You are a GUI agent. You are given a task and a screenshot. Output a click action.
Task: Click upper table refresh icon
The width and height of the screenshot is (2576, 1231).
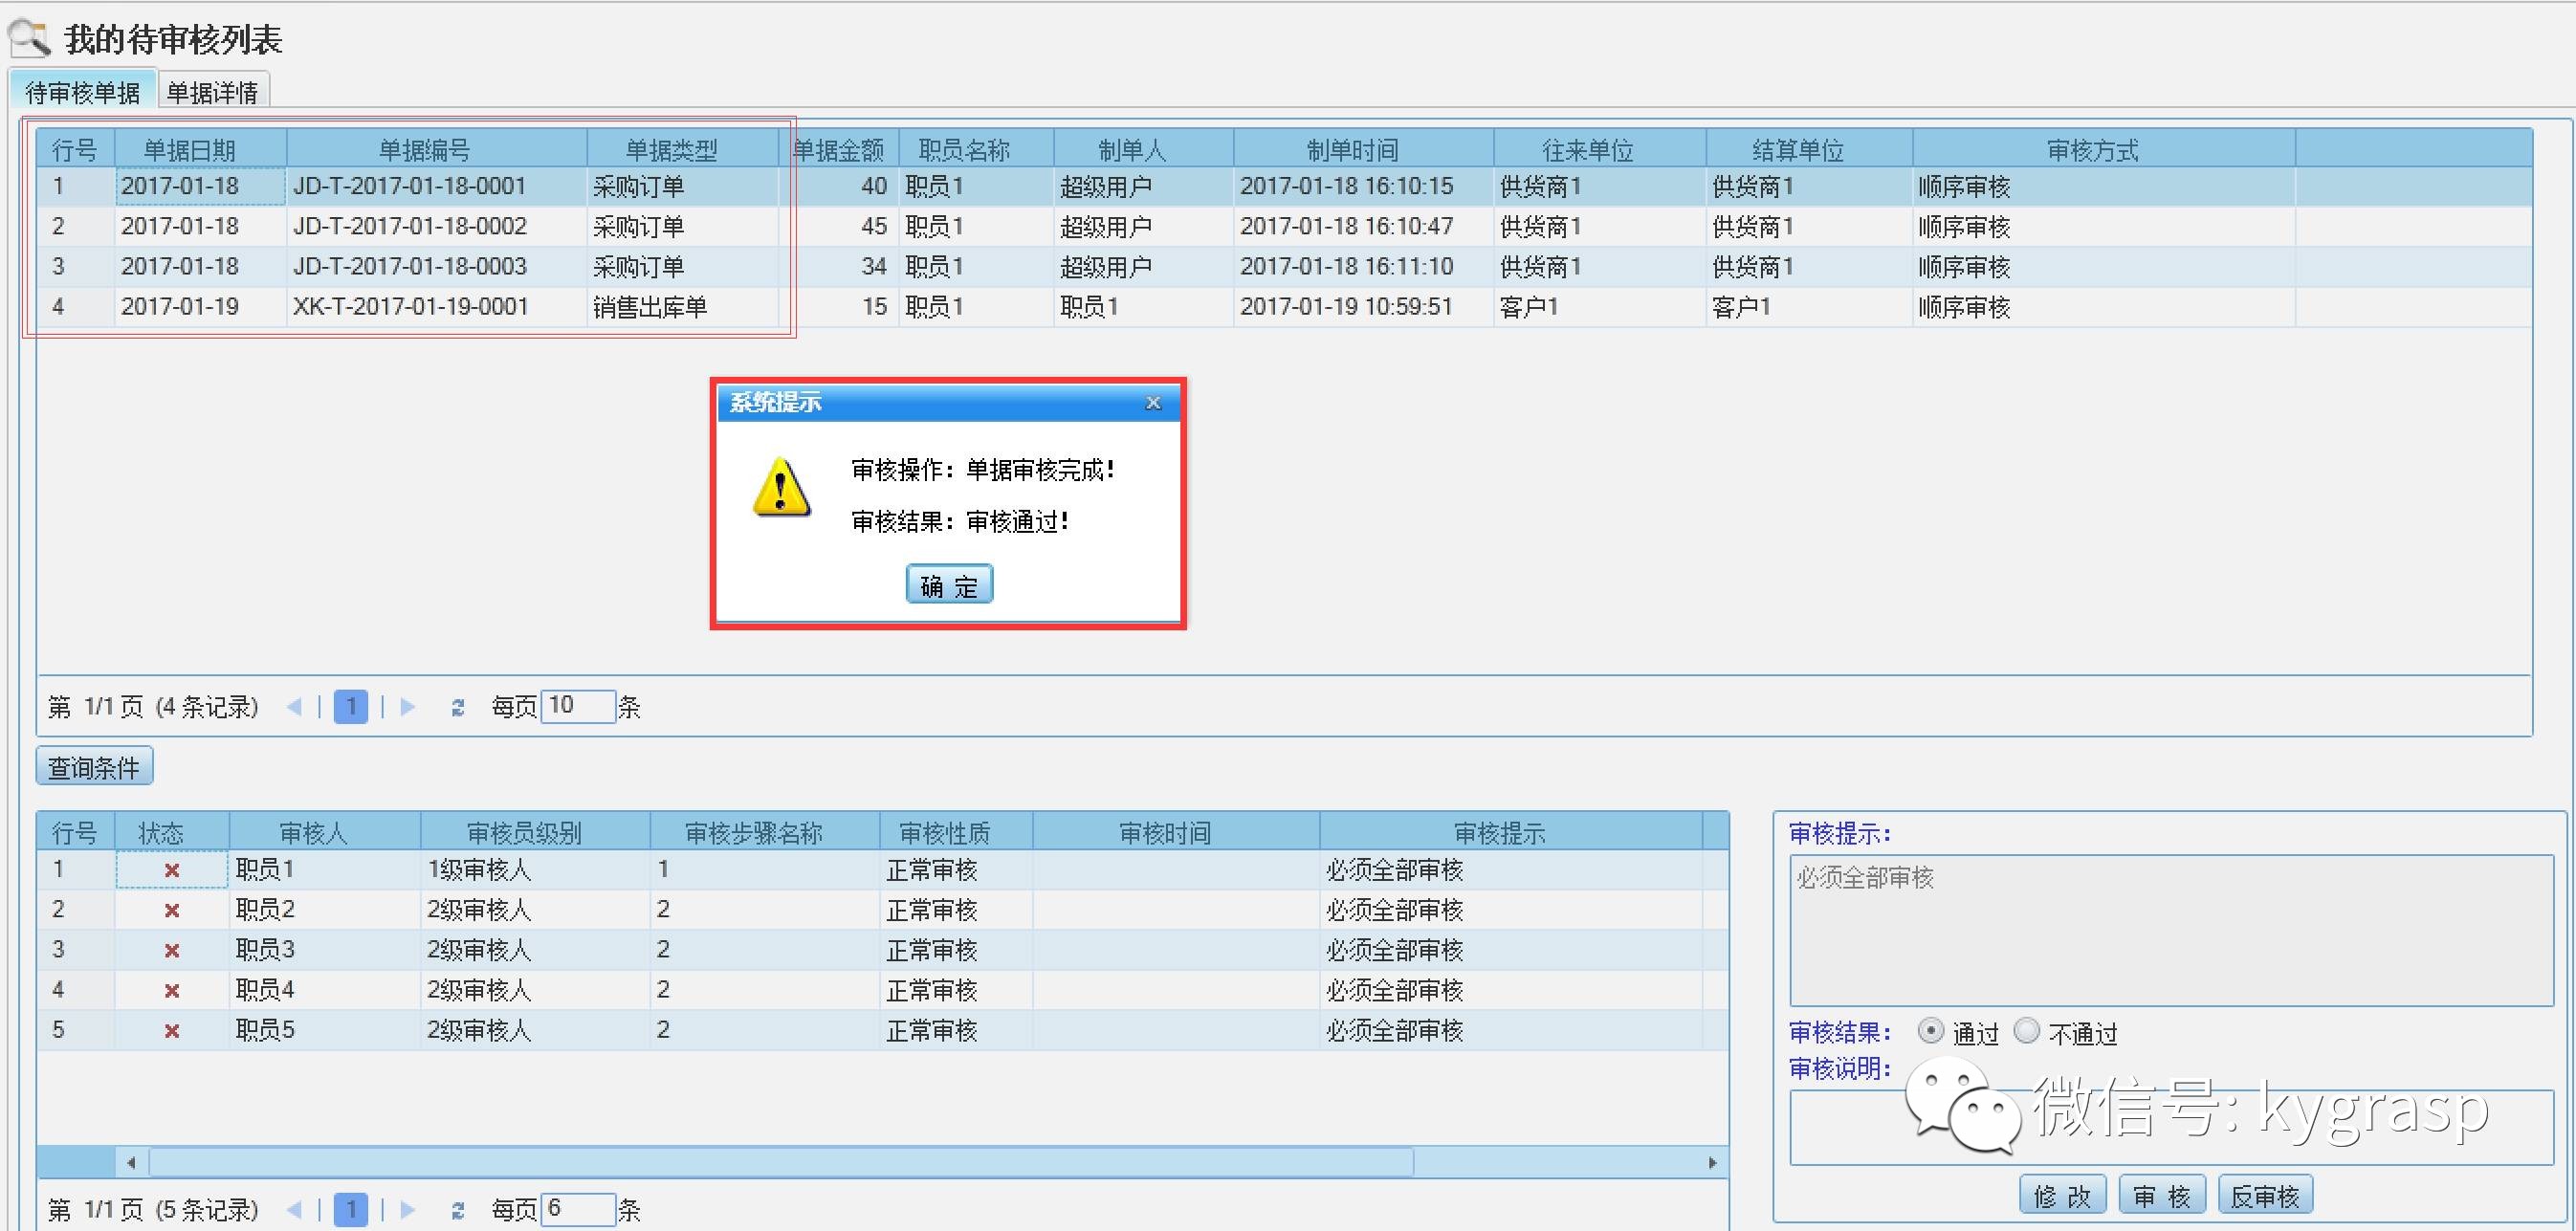(457, 708)
